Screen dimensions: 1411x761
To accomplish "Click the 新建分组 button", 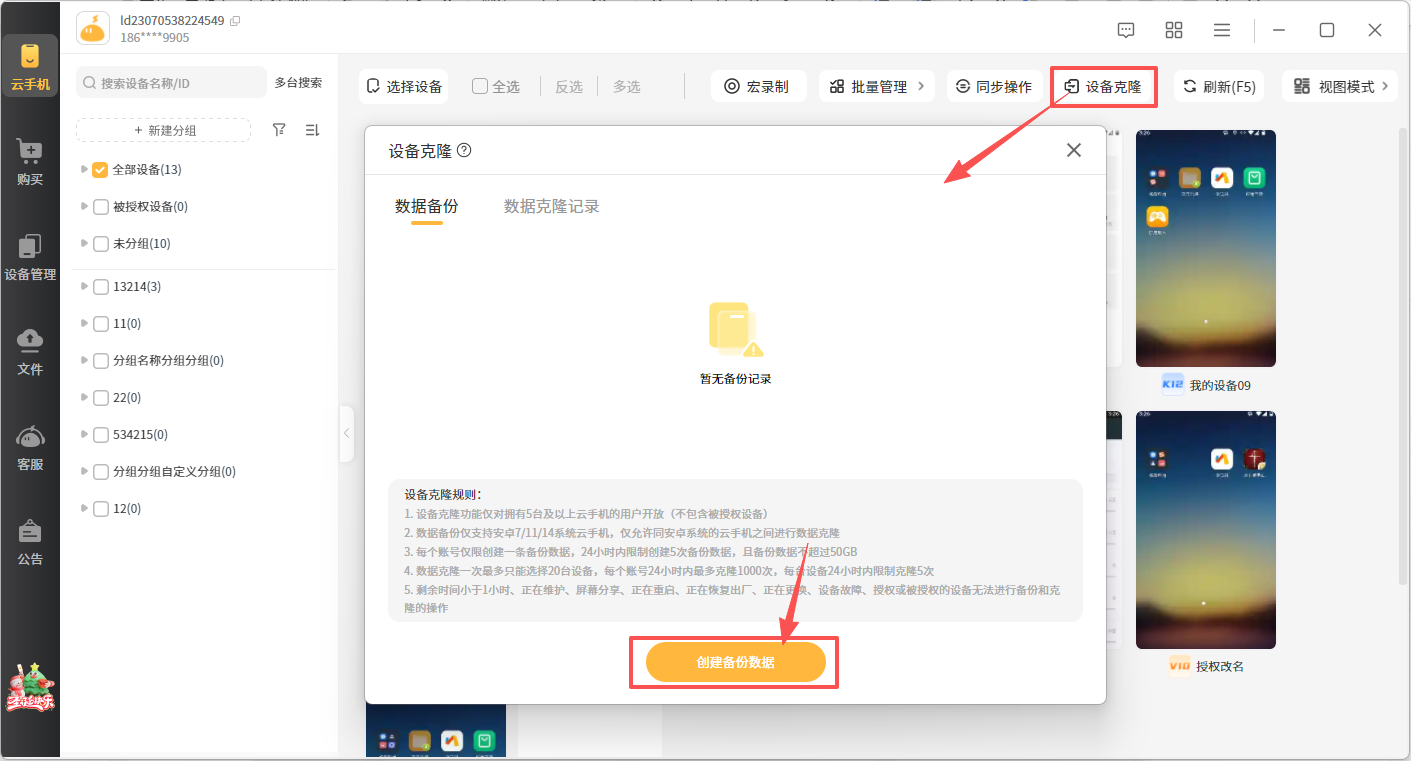I will coord(164,130).
